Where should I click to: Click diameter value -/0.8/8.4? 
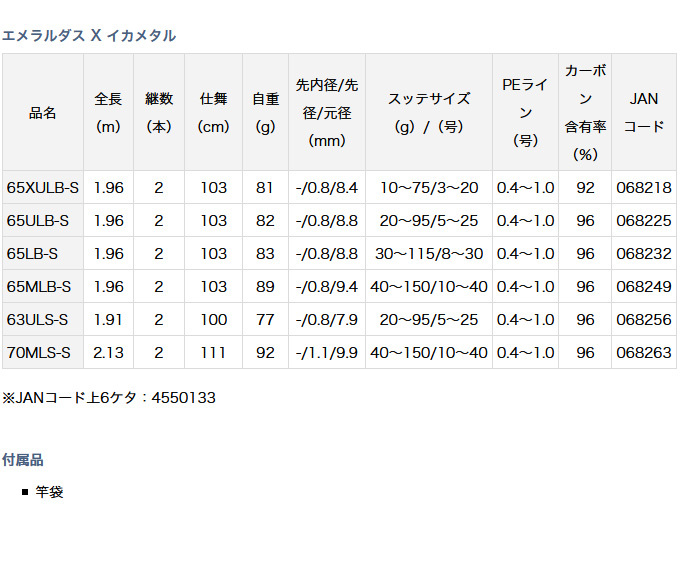(327, 188)
